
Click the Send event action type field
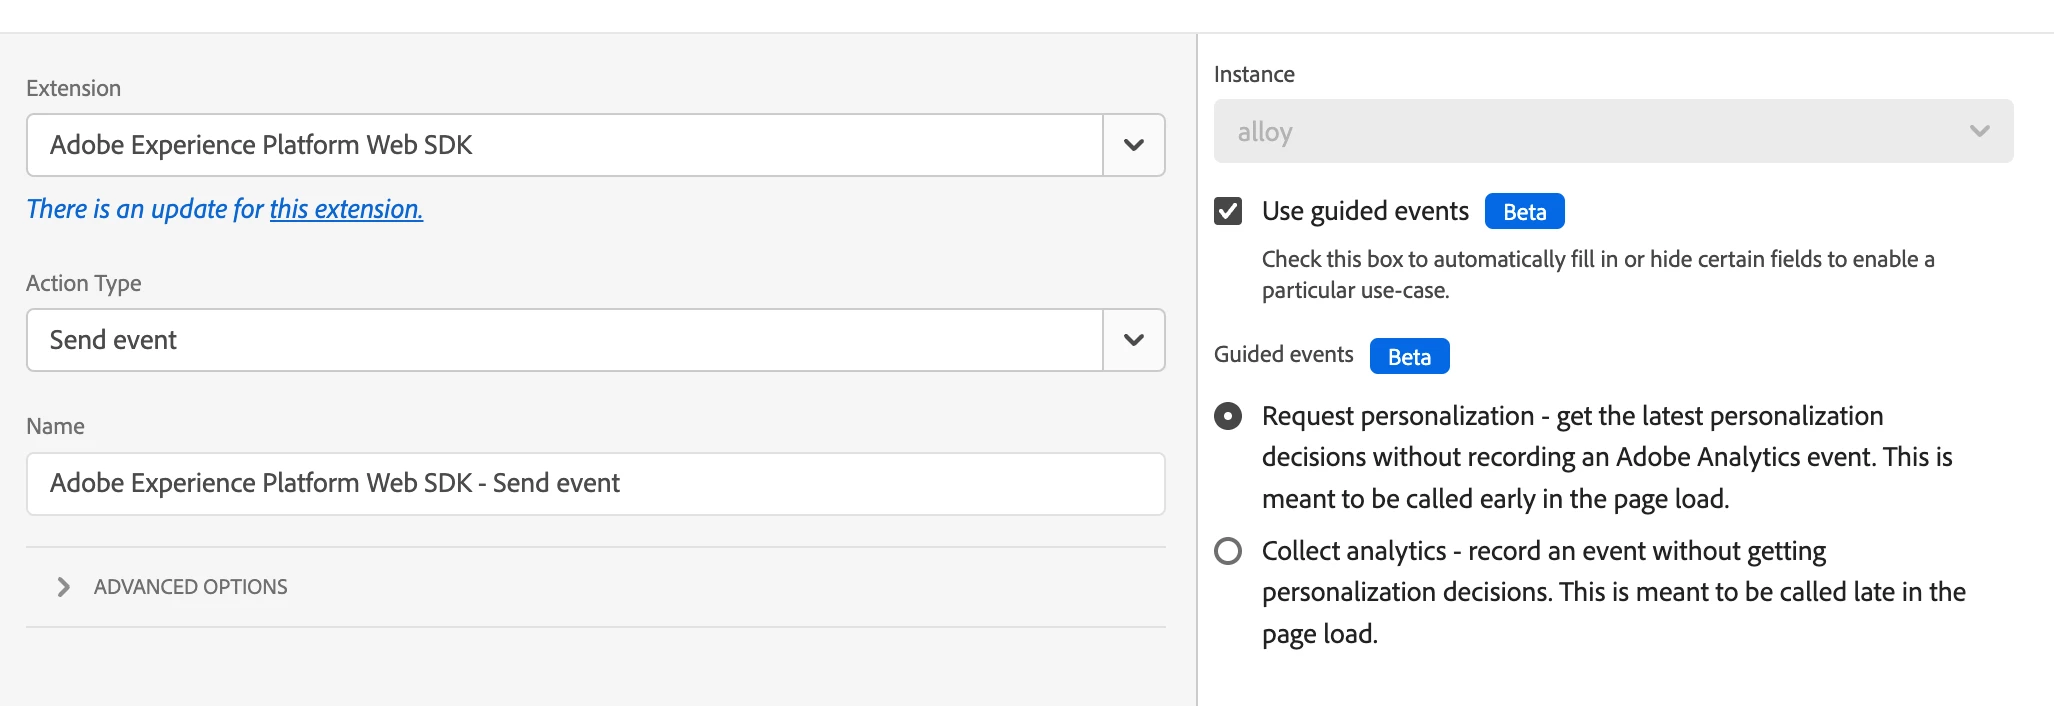(x=565, y=340)
